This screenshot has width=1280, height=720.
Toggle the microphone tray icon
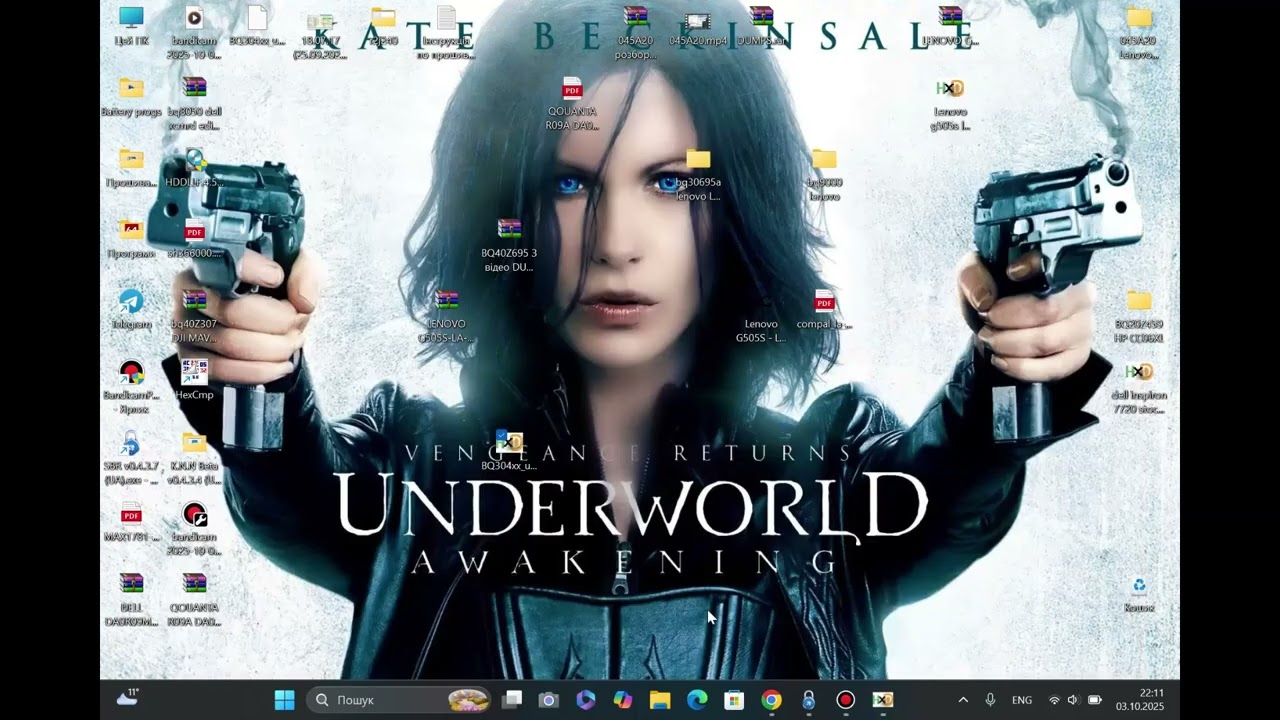coord(990,700)
